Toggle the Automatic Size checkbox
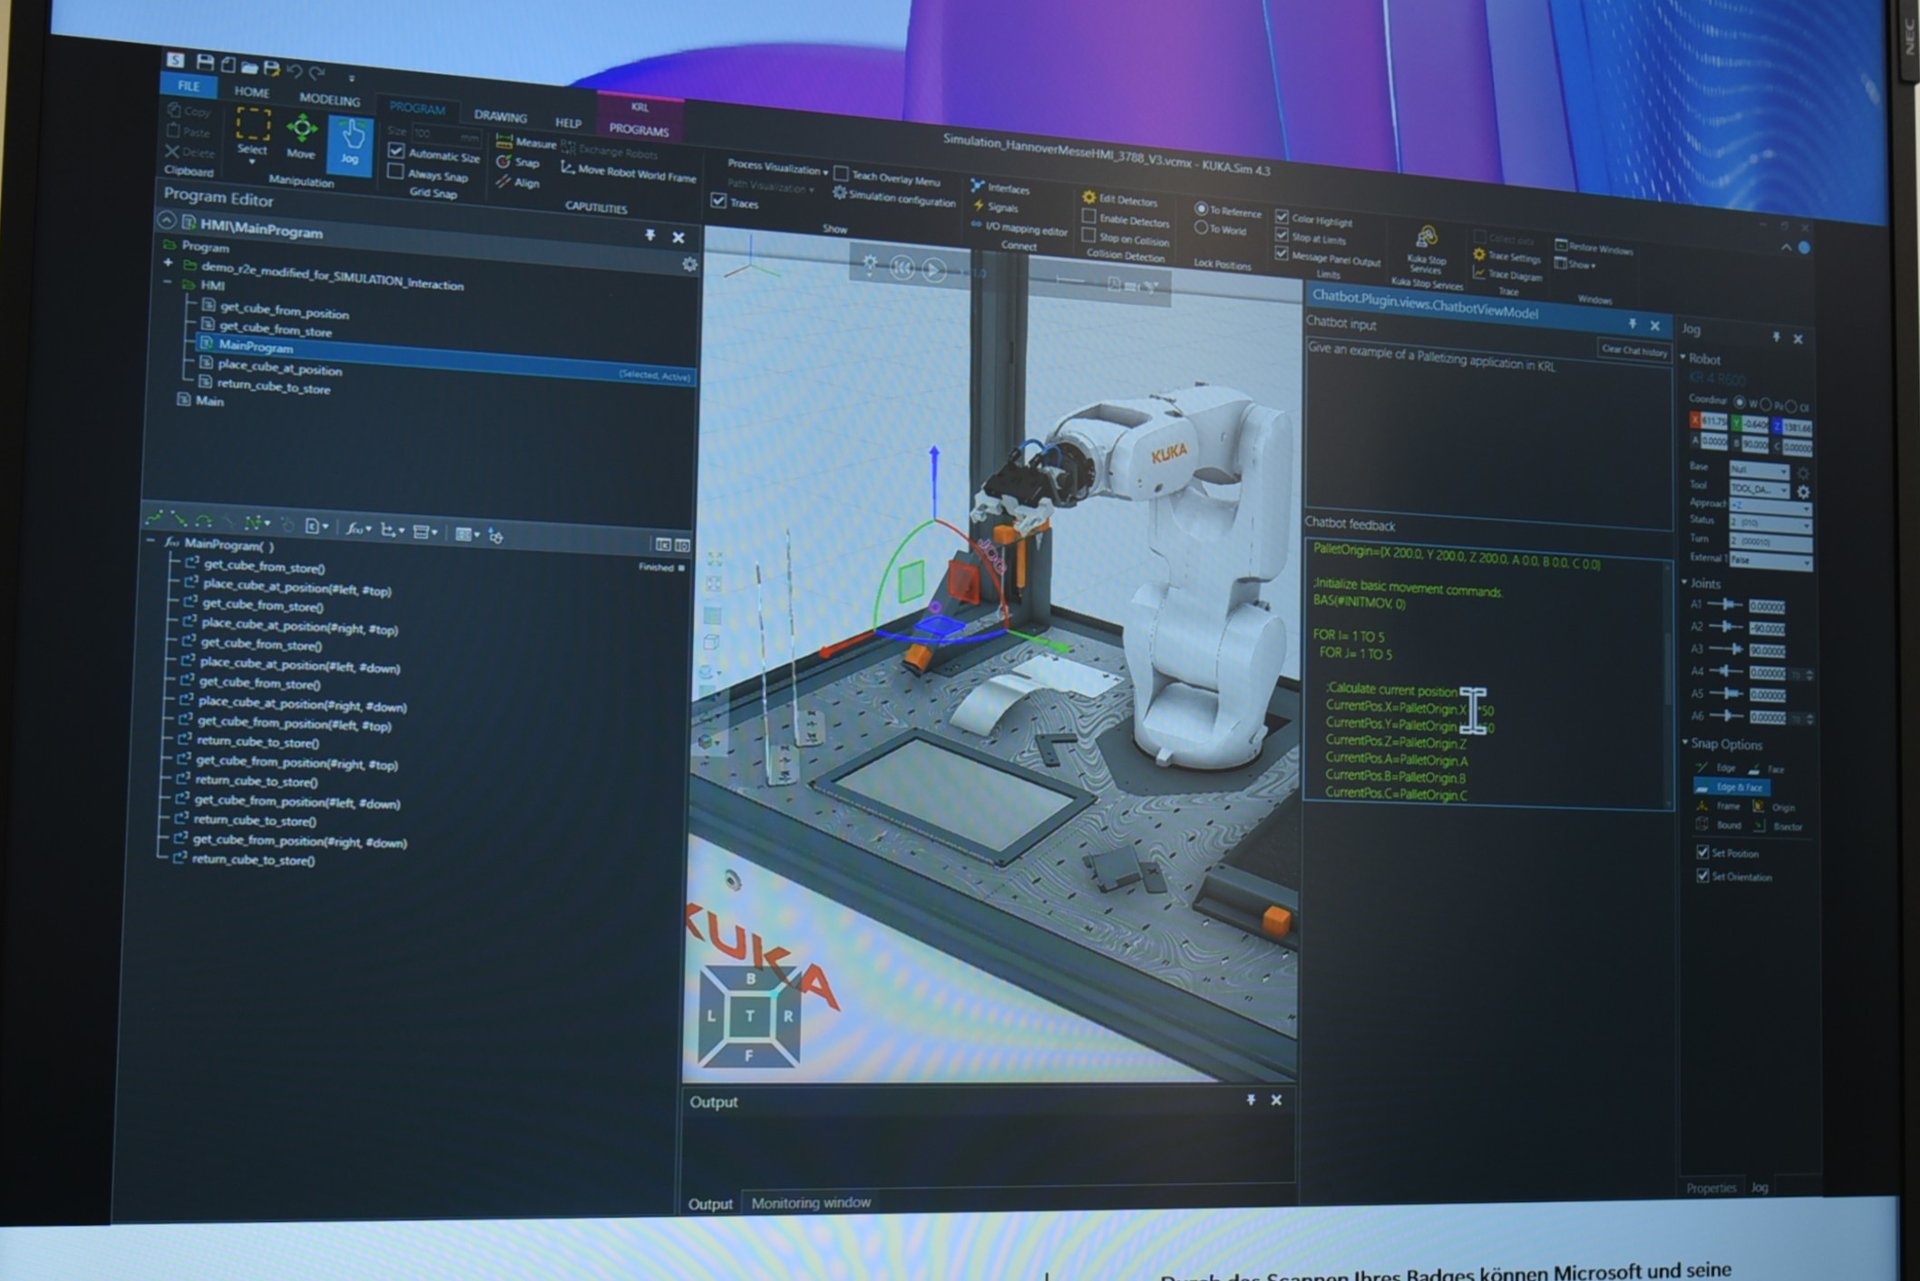This screenshot has height=1281, width=1920. (397, 151)
